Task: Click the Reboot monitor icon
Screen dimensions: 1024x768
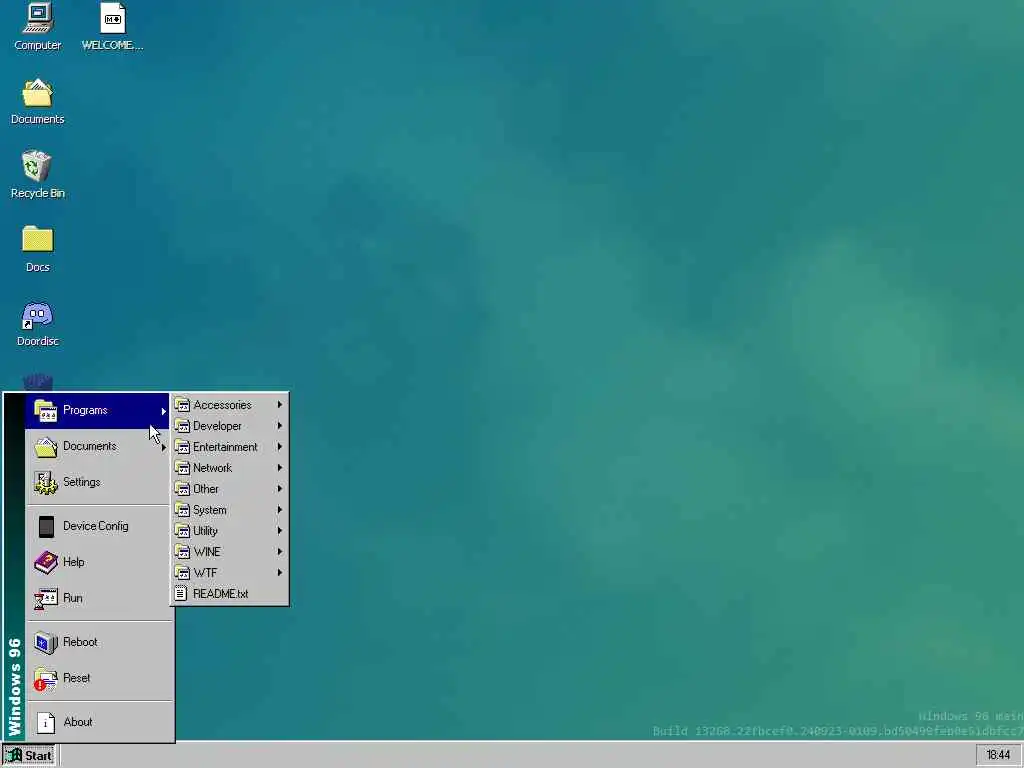Action: tap(46, 643)
